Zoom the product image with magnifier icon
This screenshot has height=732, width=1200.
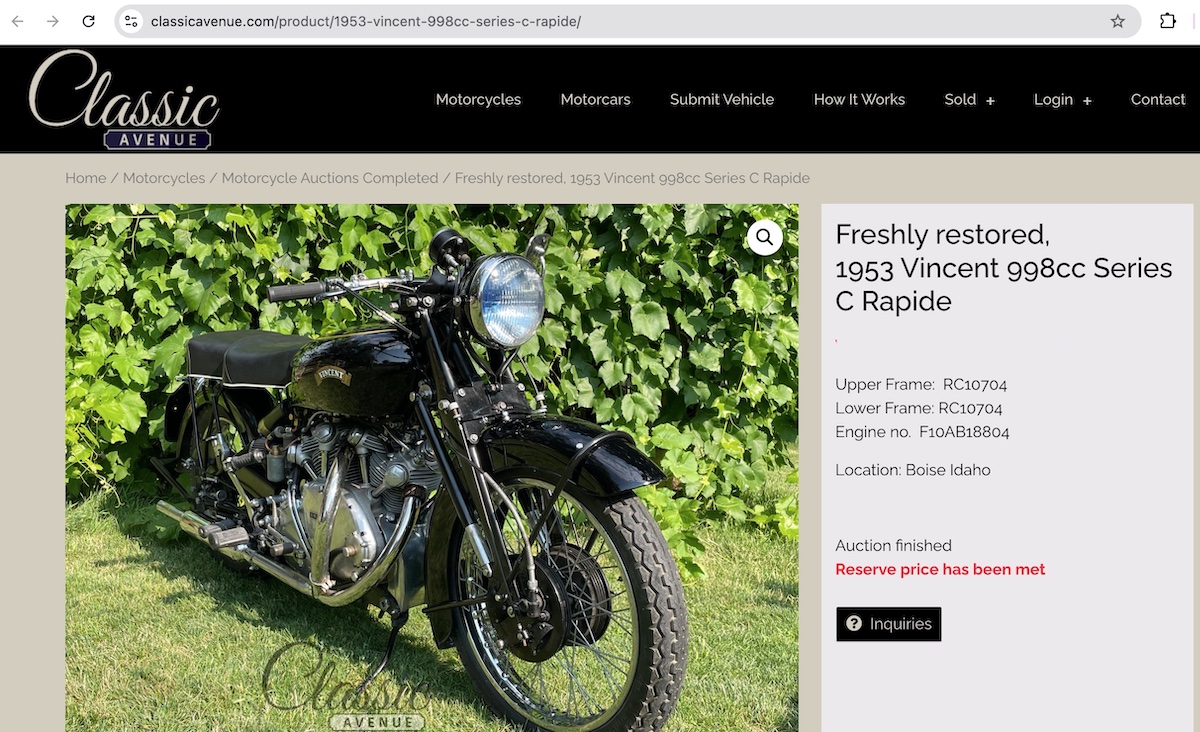[x=765, y=237]
